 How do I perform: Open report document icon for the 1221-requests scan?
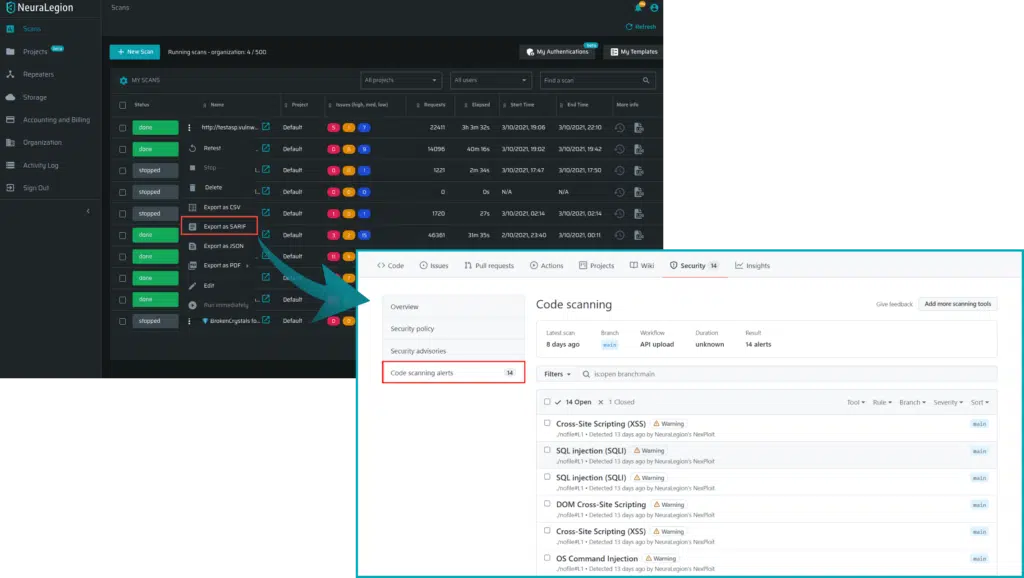(639, 170)
